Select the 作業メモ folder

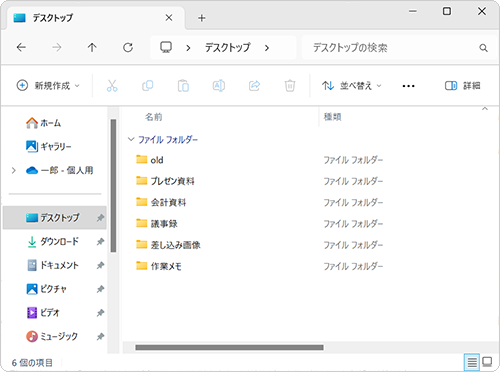click(x=159, y=266)
